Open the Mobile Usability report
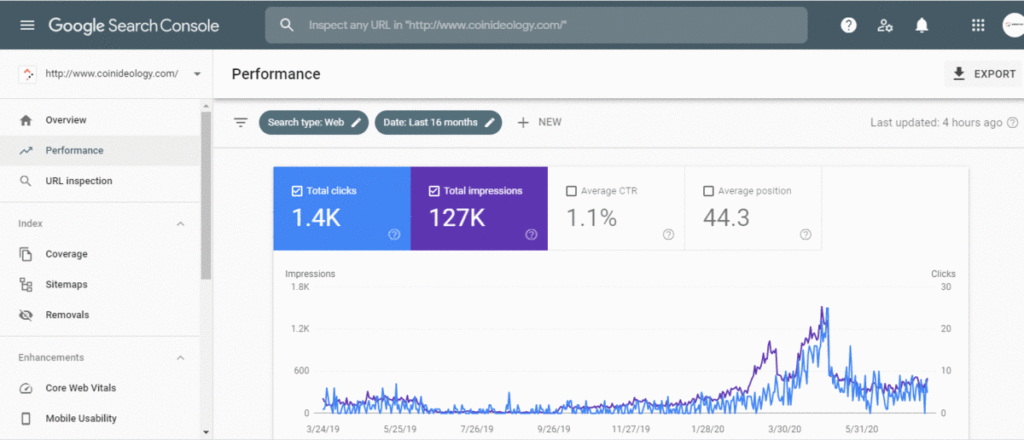The height and width of the screenshot is (440, 1024). click(100, 418)
